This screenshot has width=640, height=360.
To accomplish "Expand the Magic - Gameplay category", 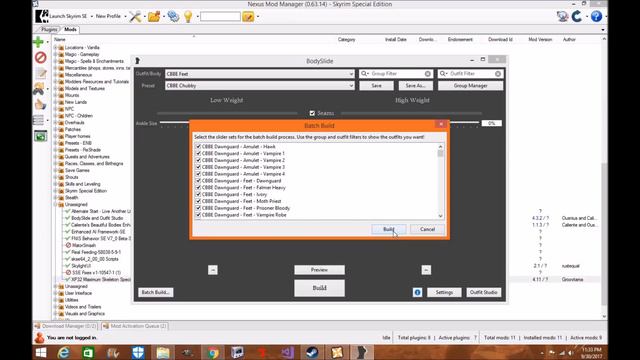I will point(56,54).
